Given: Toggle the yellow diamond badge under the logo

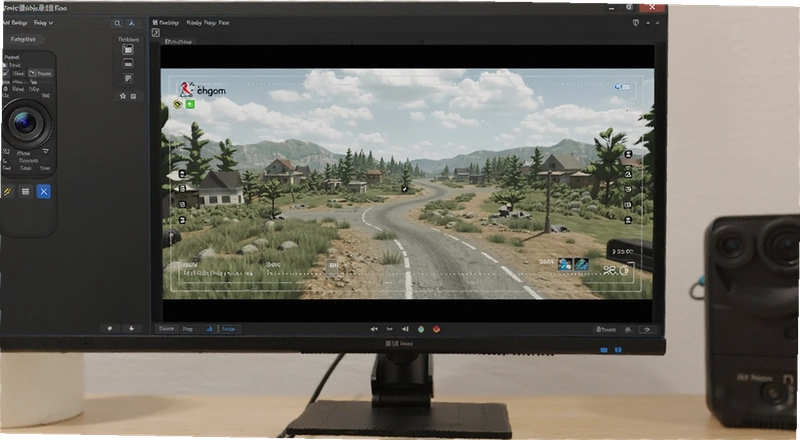Looking at the screenshot, I should click(x=178, y=104).
